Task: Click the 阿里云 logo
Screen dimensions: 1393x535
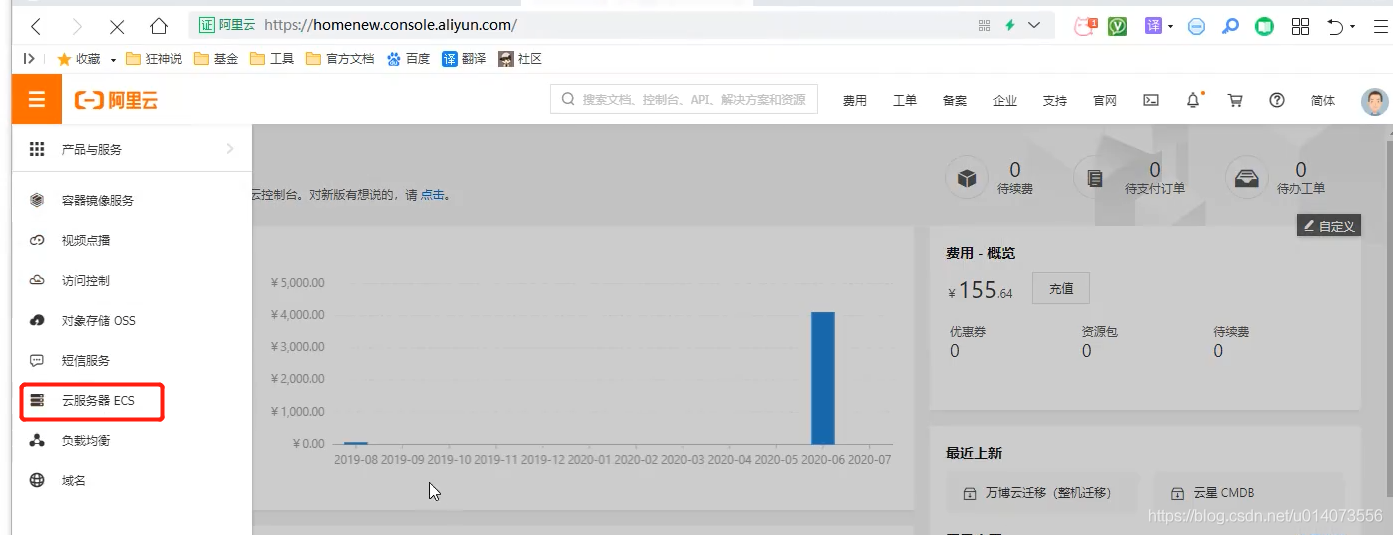Action: click(117, 100)
